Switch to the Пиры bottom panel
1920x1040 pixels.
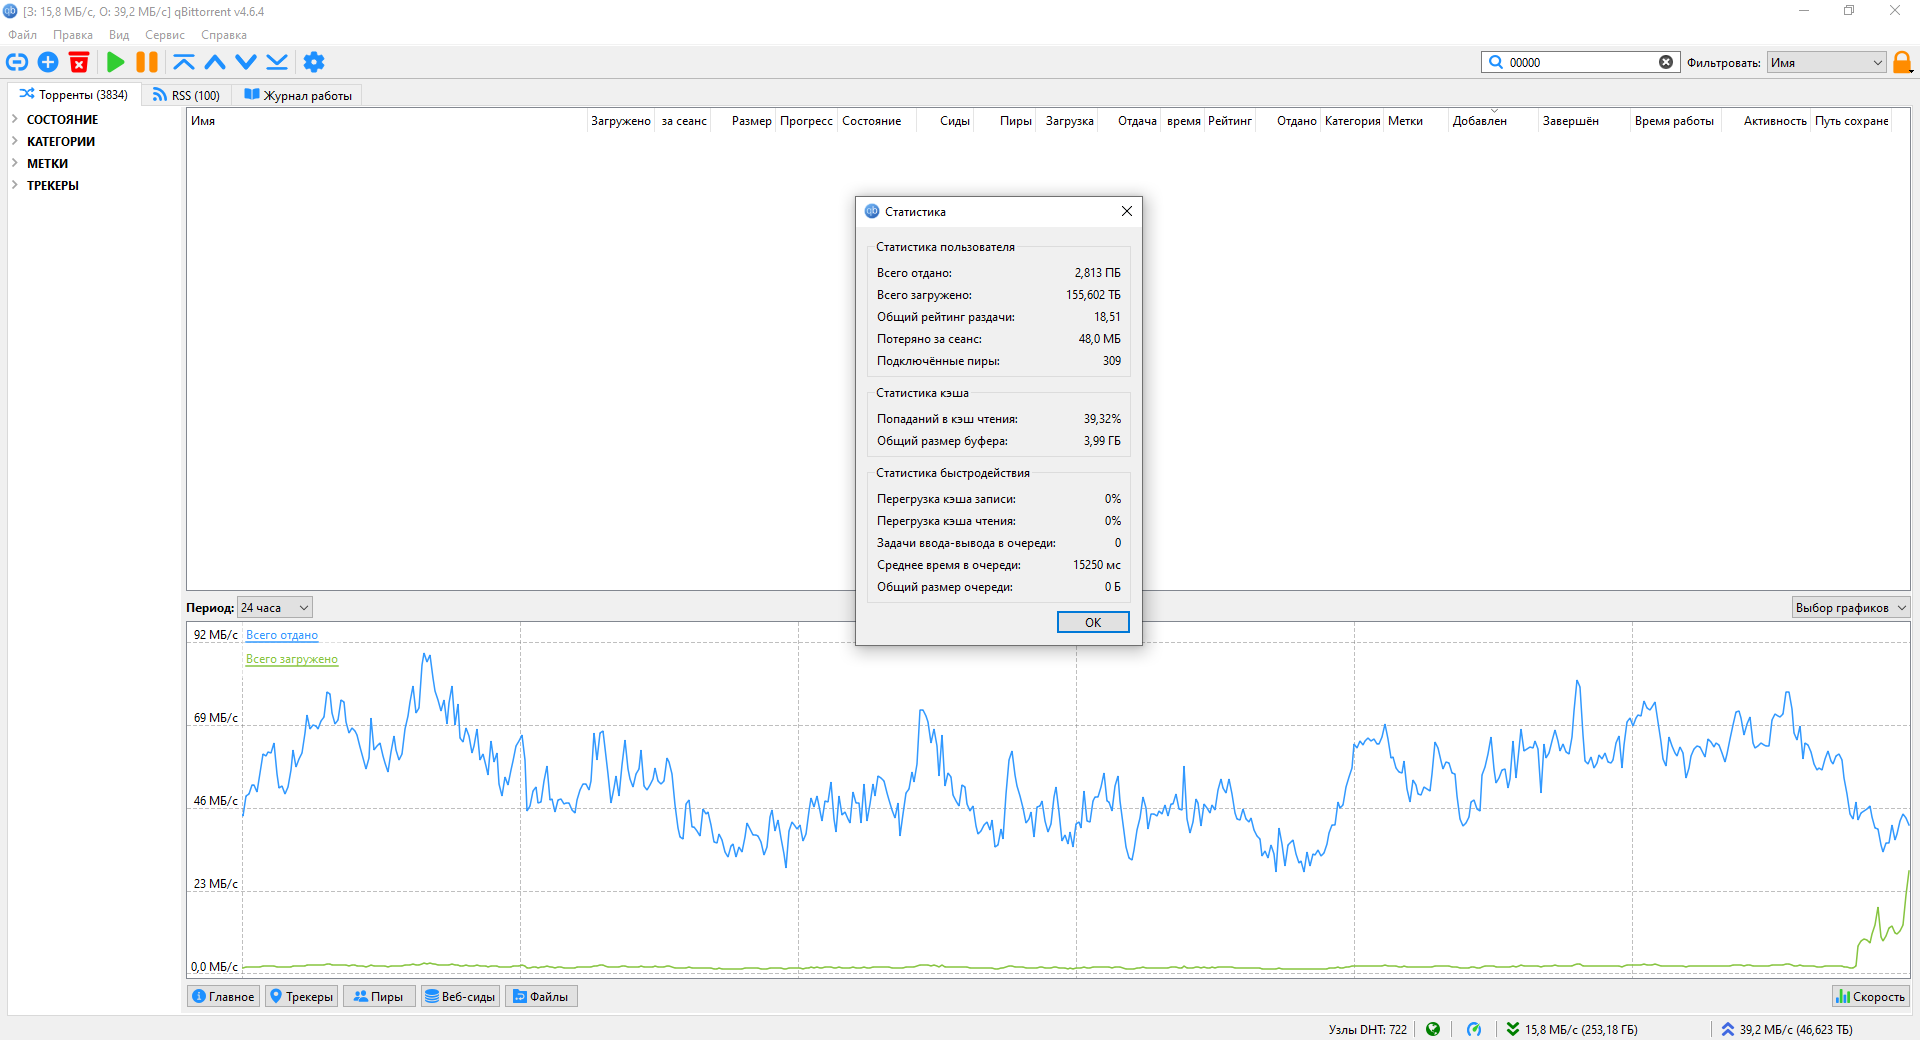click(378, 996)
